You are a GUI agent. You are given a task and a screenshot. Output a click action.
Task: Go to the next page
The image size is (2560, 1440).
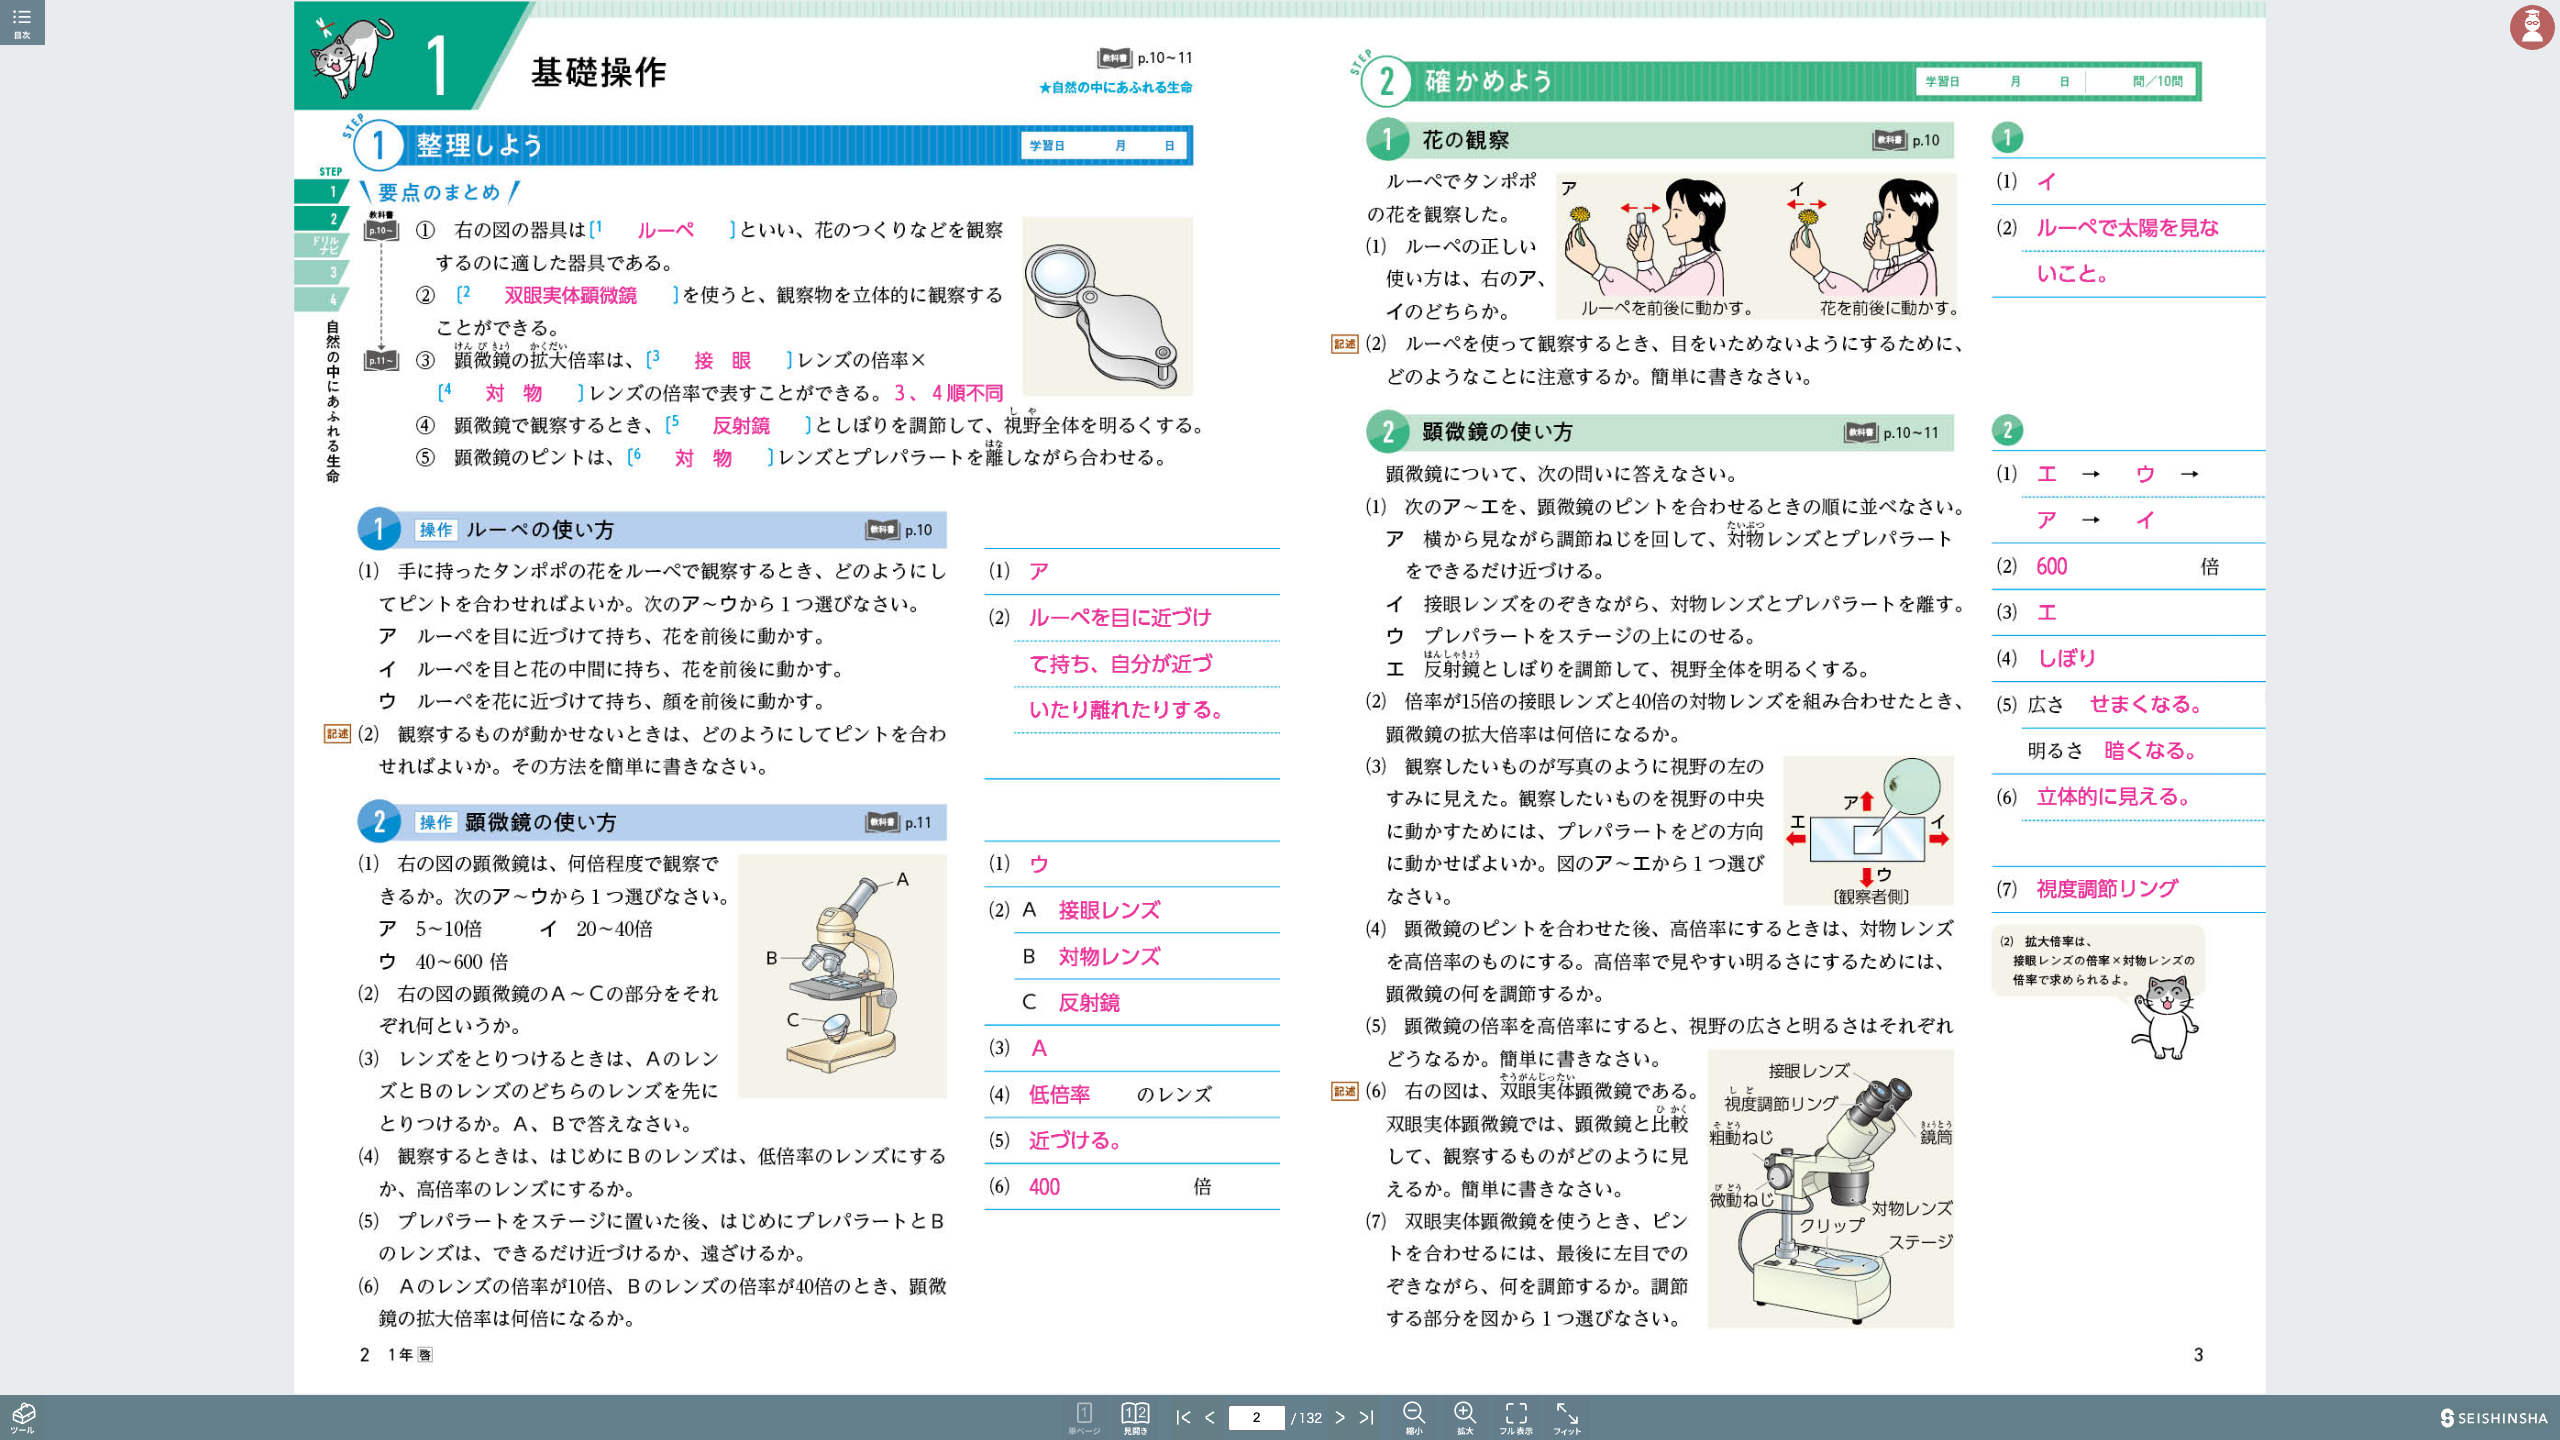click(x=1340, y=1417)
